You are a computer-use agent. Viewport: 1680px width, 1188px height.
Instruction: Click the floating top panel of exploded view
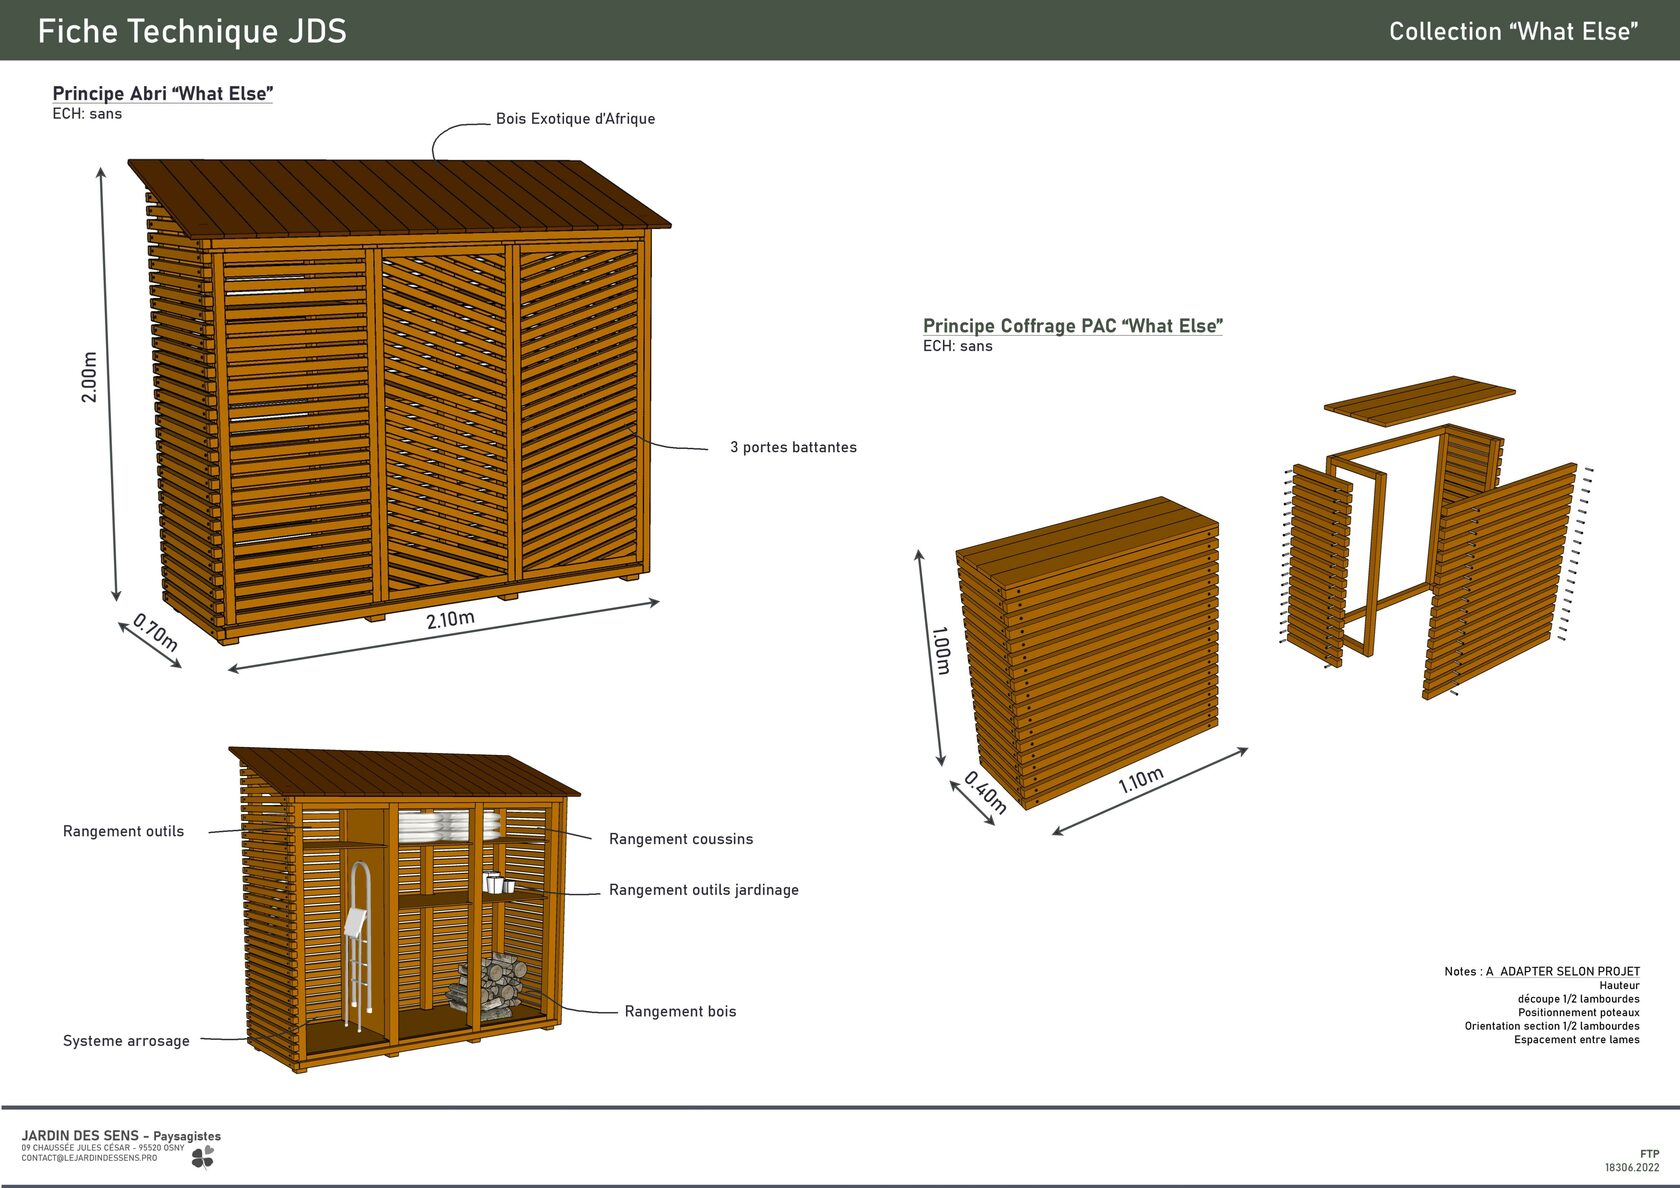click(x=1420, y=401)
